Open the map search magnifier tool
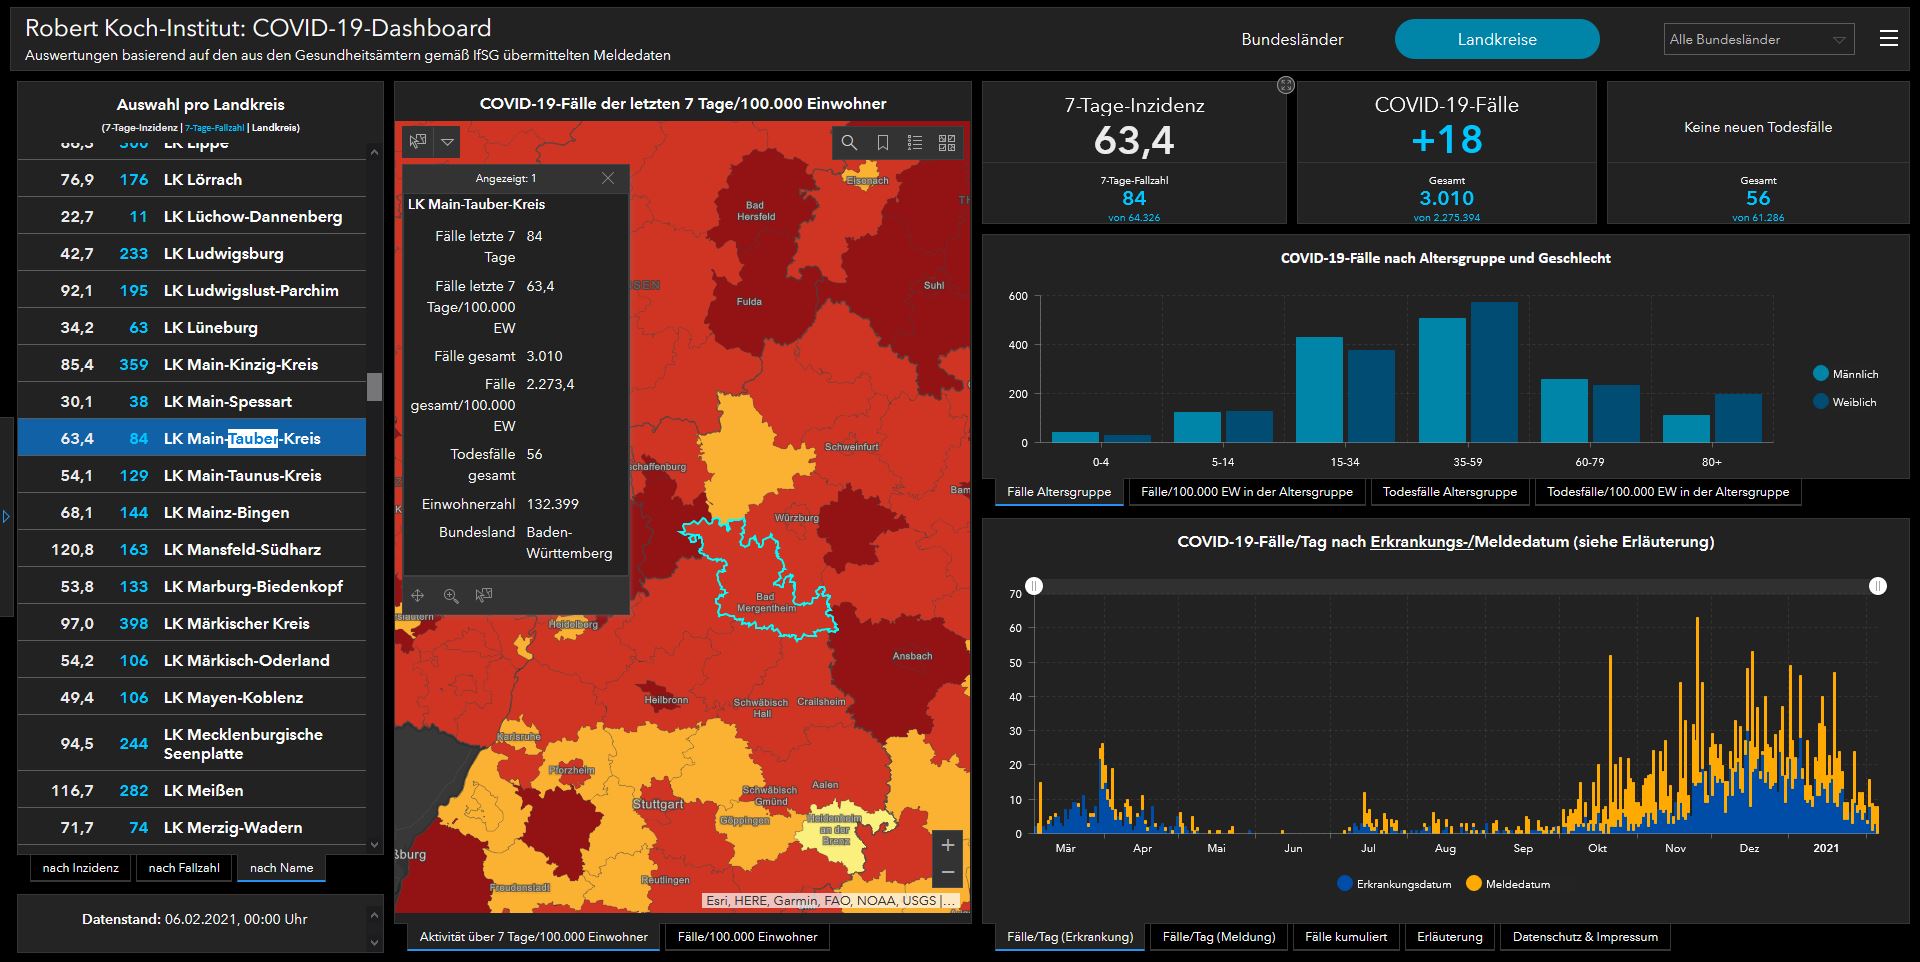 tap(849, 143)
